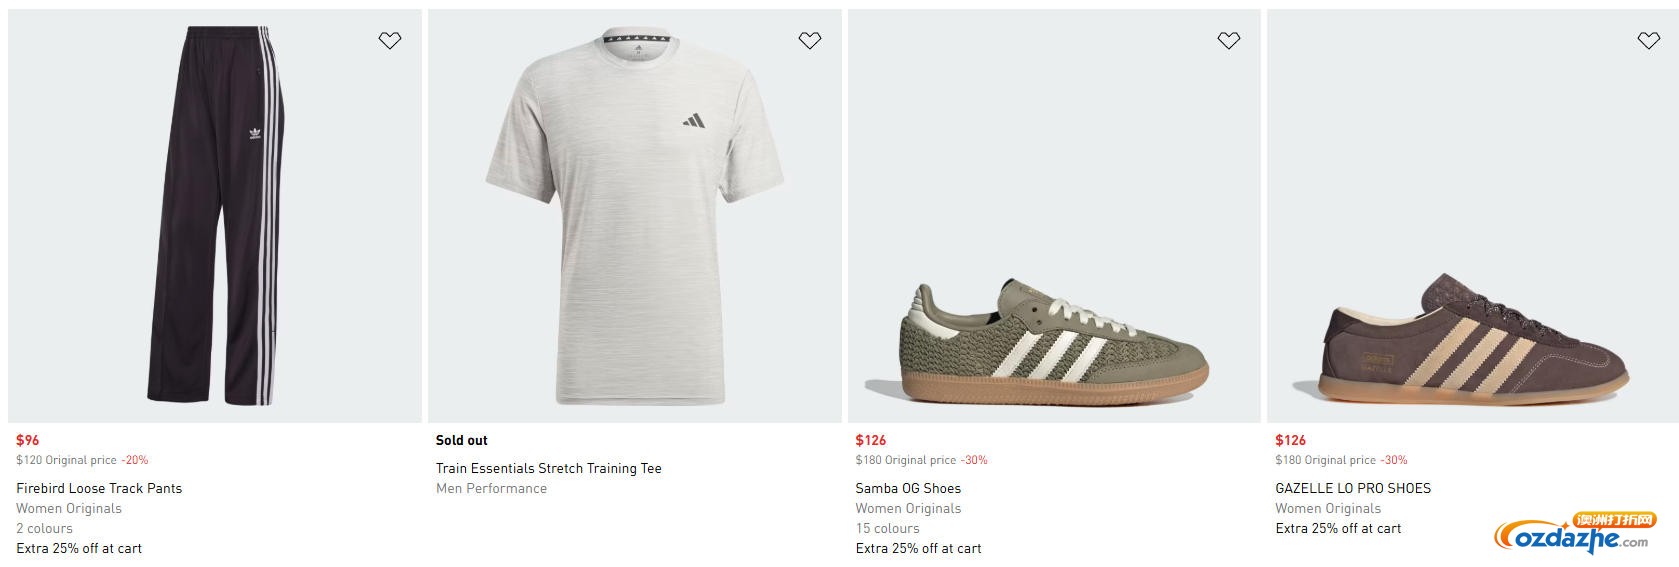Open Train Essentials Stretch Training Tee link

coord(548,468)
